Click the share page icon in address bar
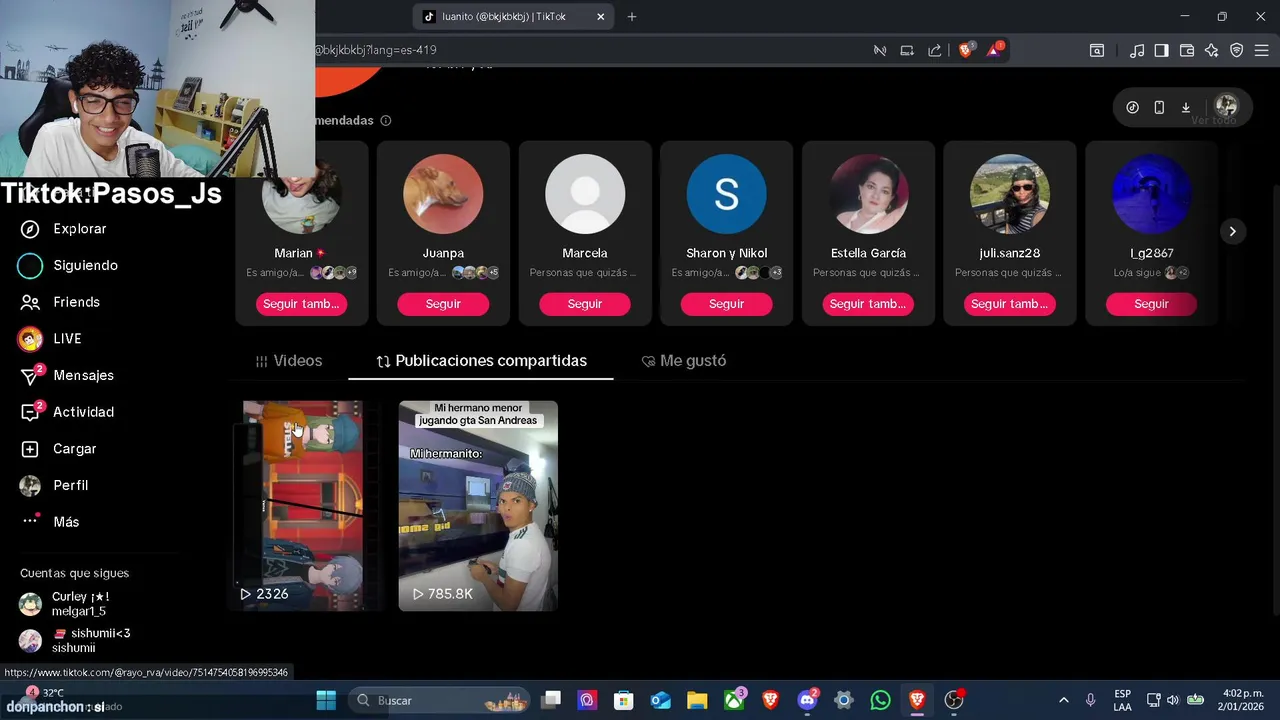 click(x=935, y=50)
